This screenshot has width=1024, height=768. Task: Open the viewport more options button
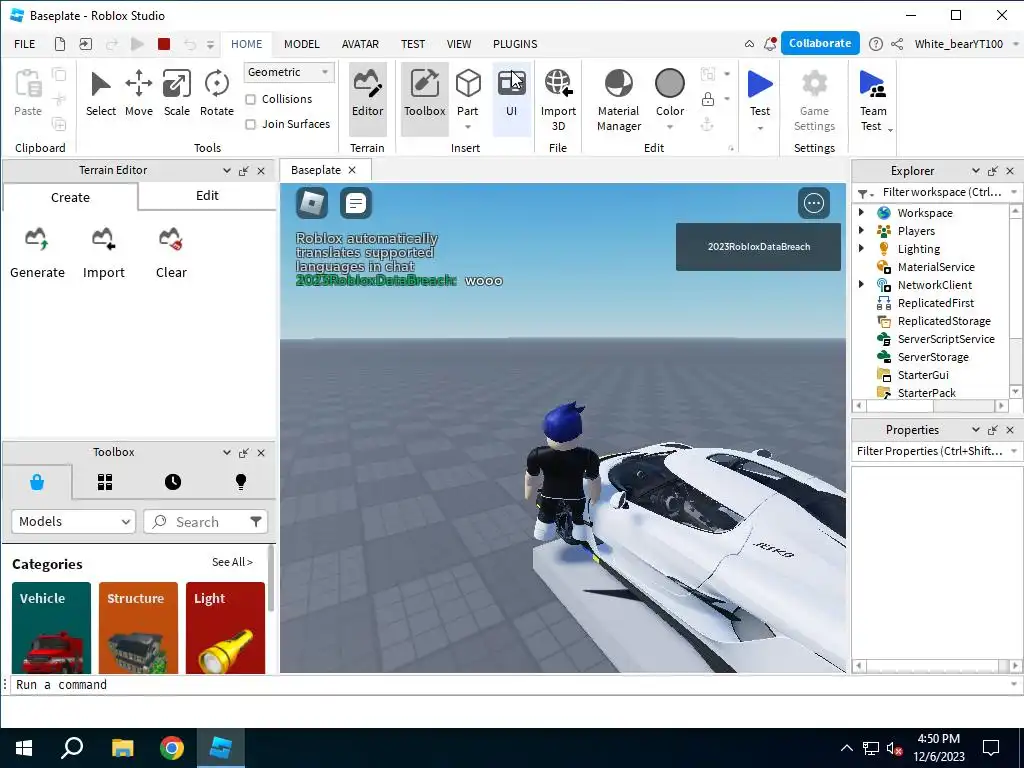(x=814, y=203)
